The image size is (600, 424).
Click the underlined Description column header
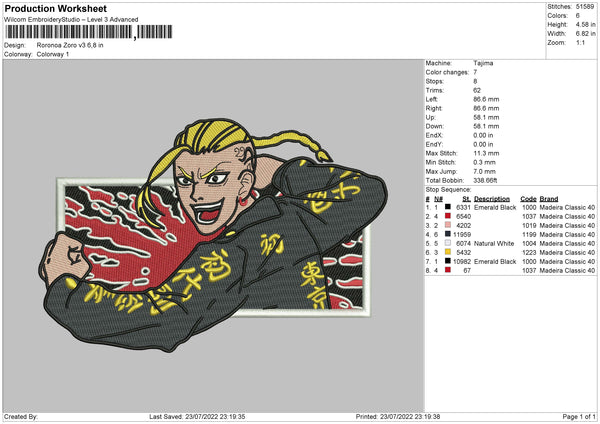[492, 199]
